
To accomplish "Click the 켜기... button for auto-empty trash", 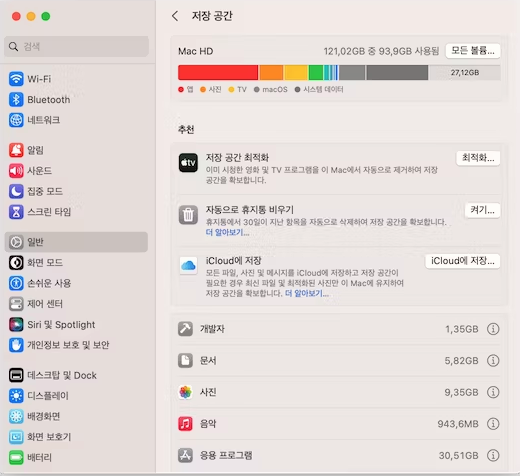I will point(482,210).
